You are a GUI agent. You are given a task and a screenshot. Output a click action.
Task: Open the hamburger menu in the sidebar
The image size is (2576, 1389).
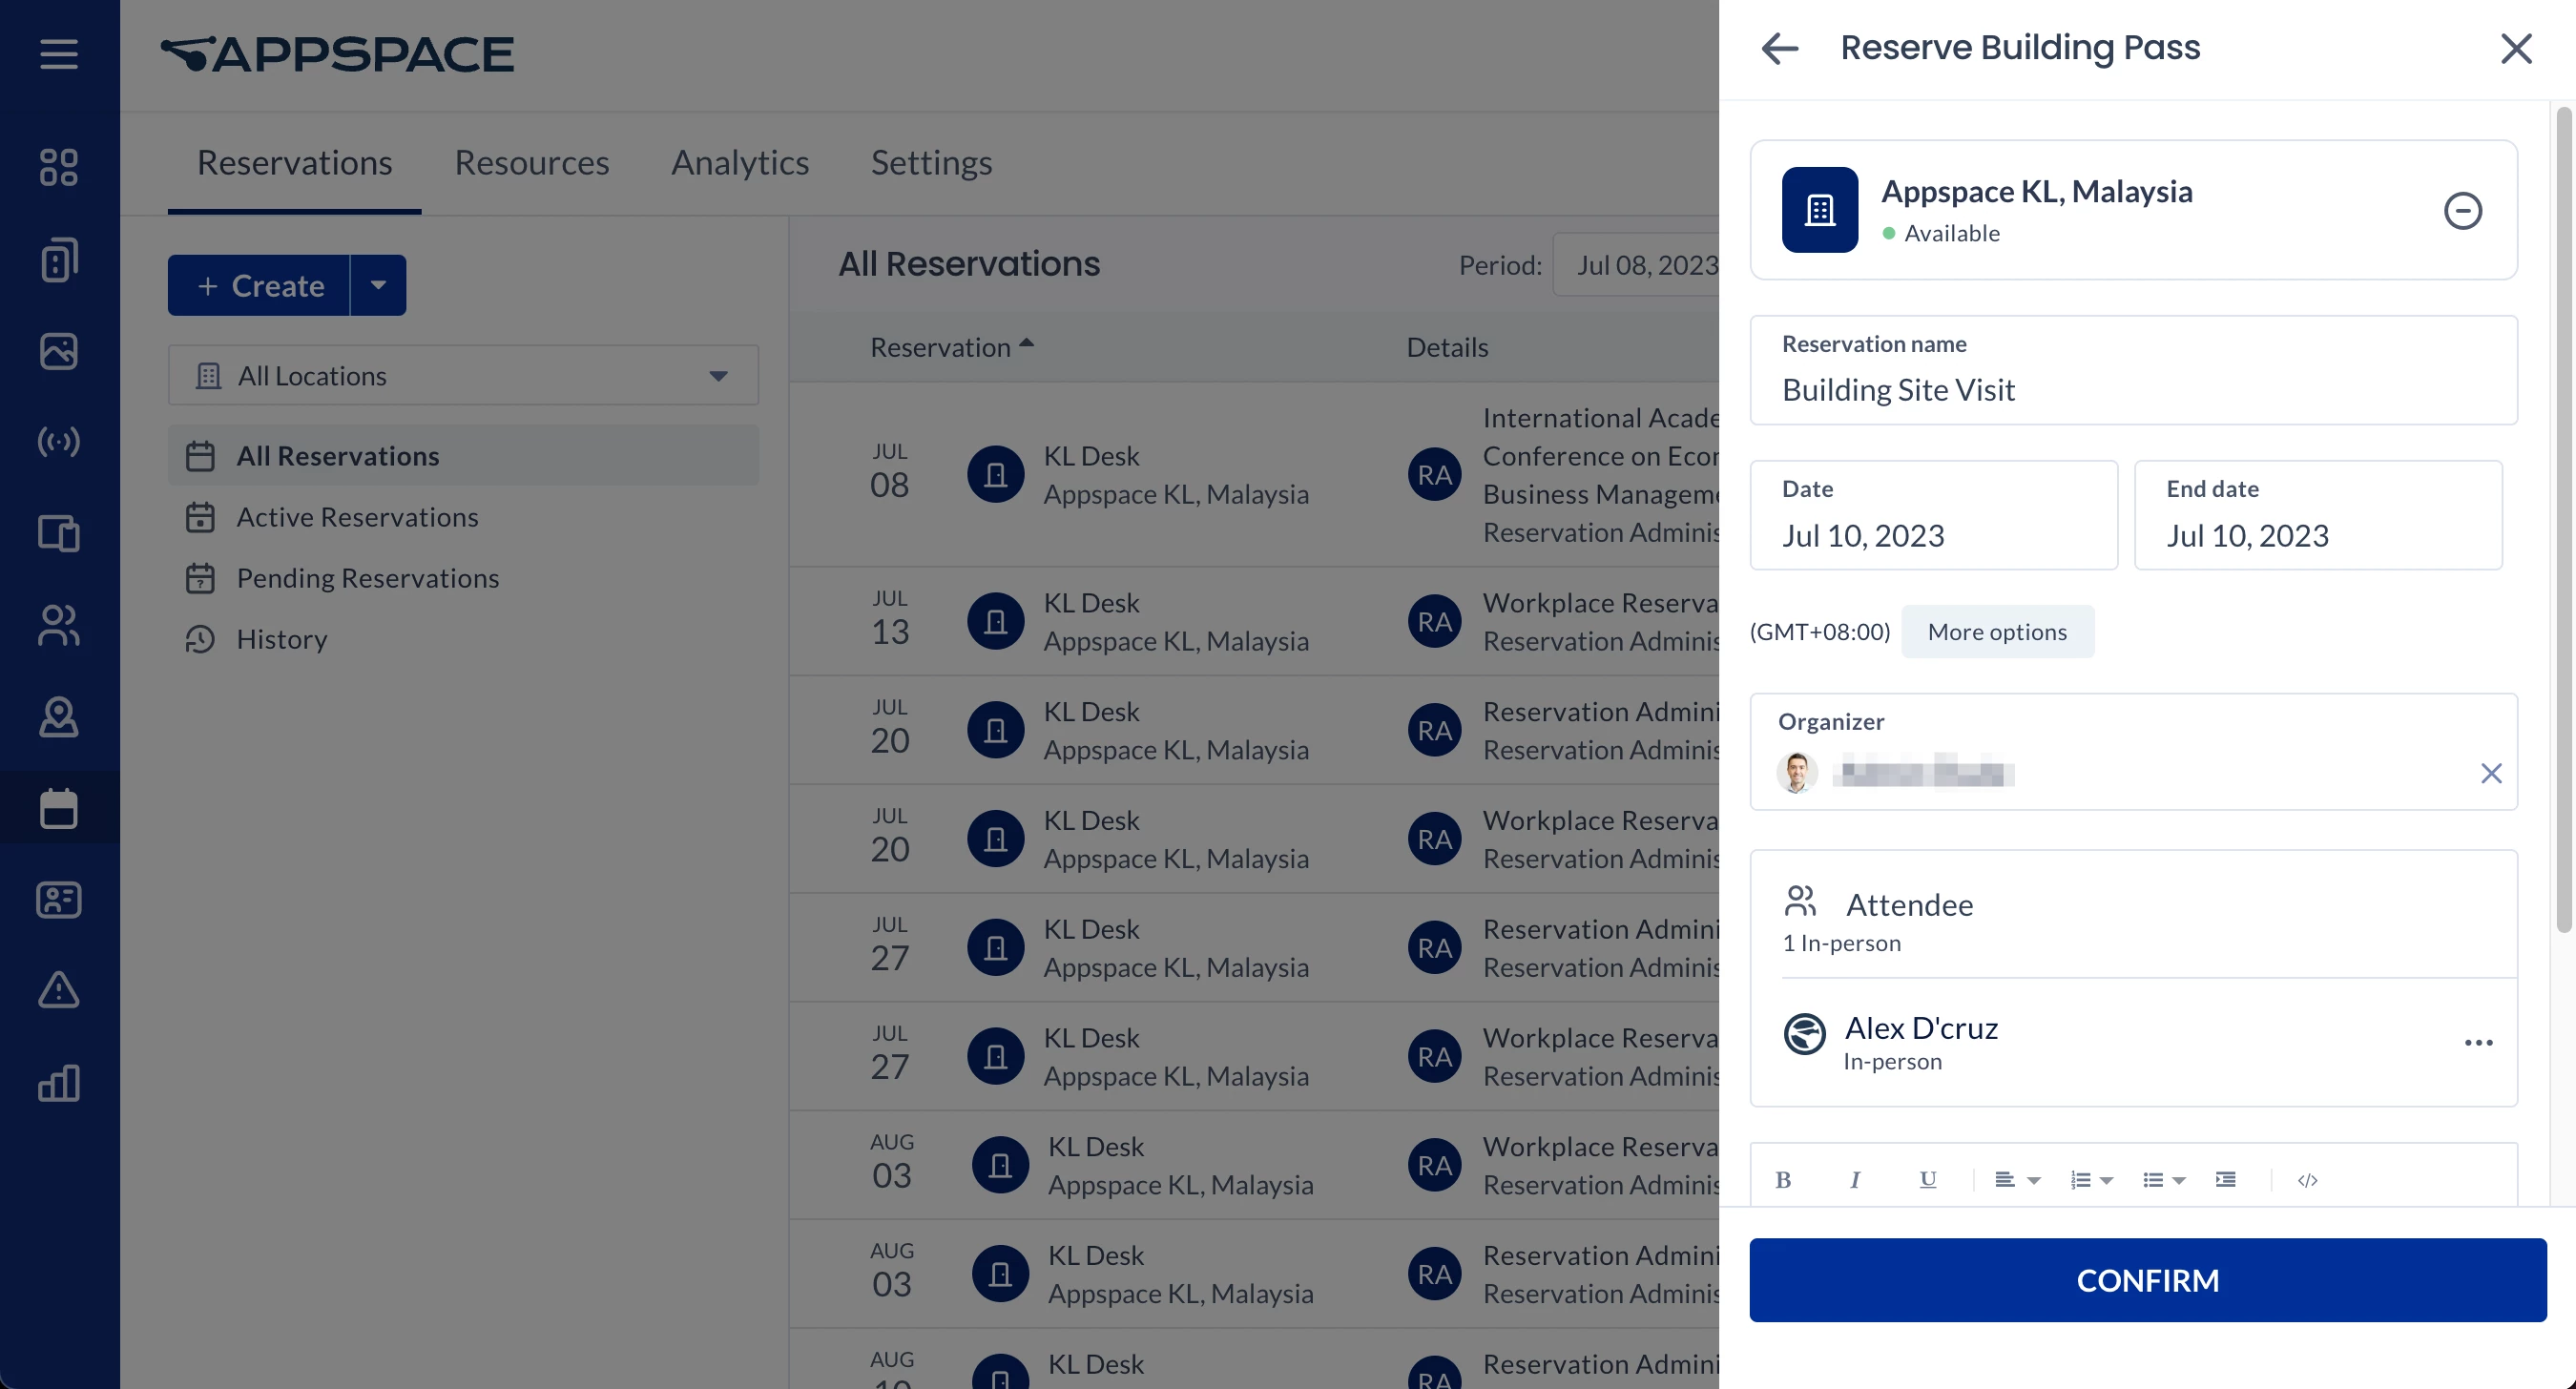pyautogui.click(x=59, y=54)
